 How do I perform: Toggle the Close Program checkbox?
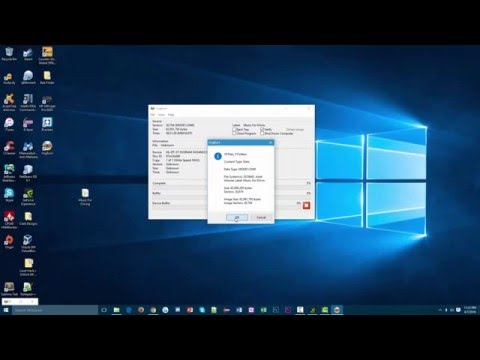pyautogui.click(x=234, y=133)
